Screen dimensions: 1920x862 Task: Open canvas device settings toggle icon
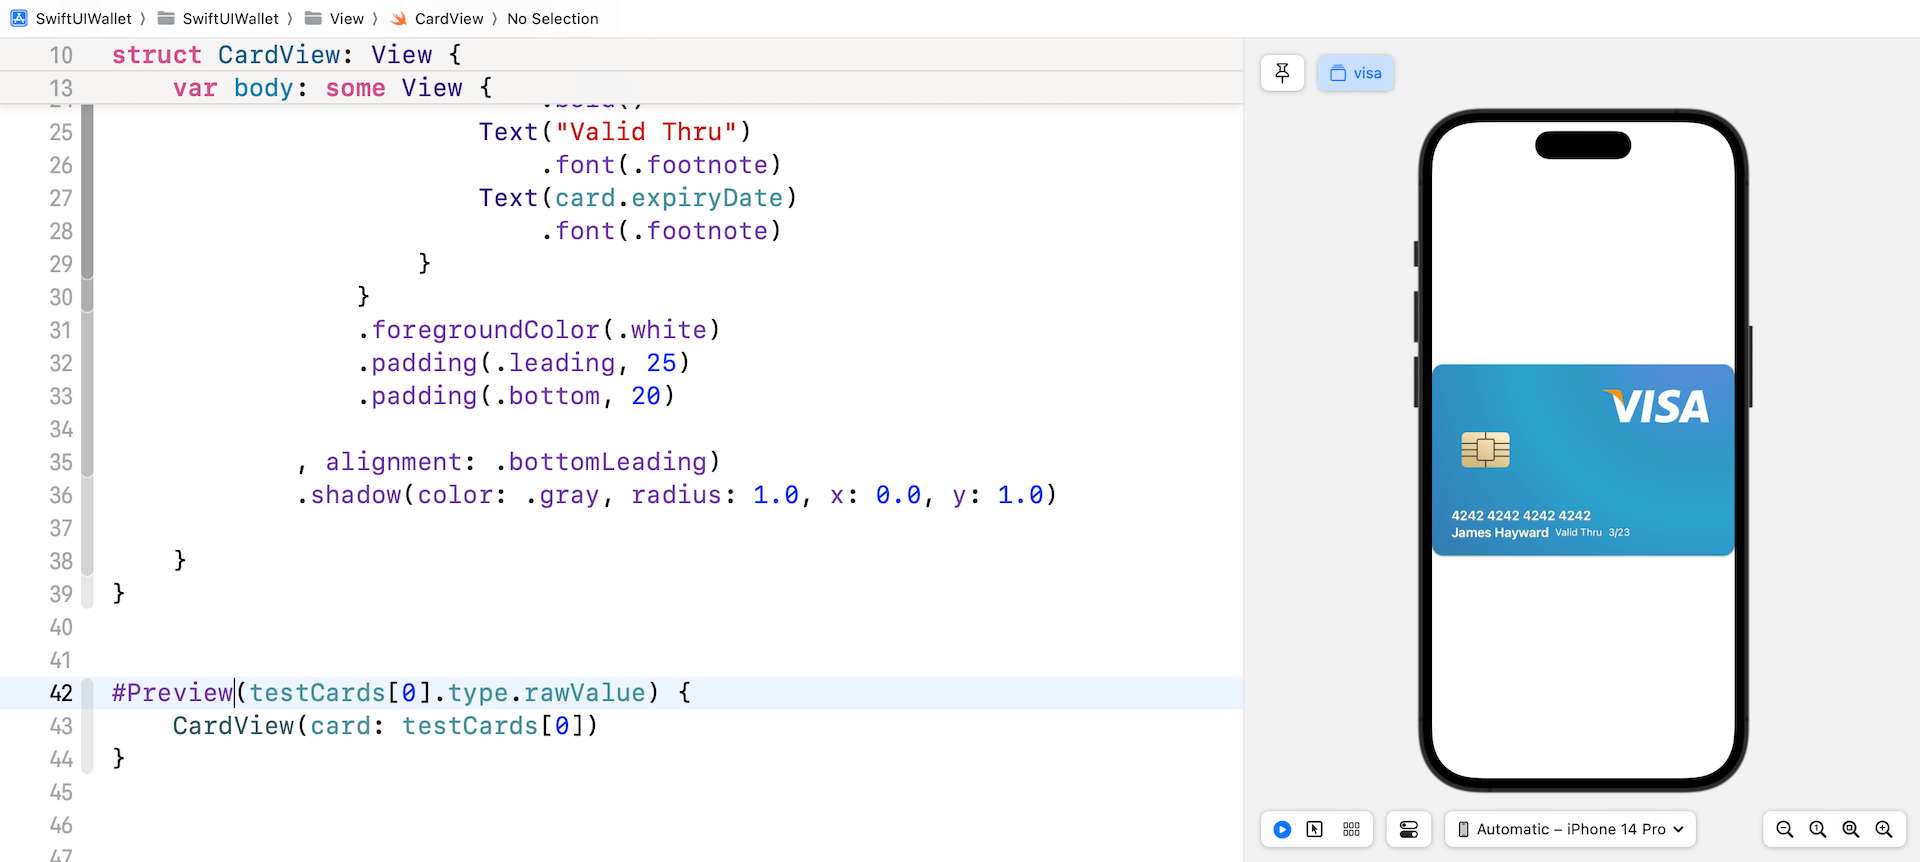coord(1408,829)
